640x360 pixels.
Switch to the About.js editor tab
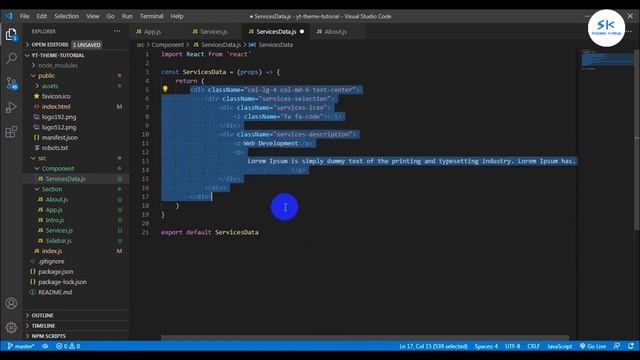336,31
